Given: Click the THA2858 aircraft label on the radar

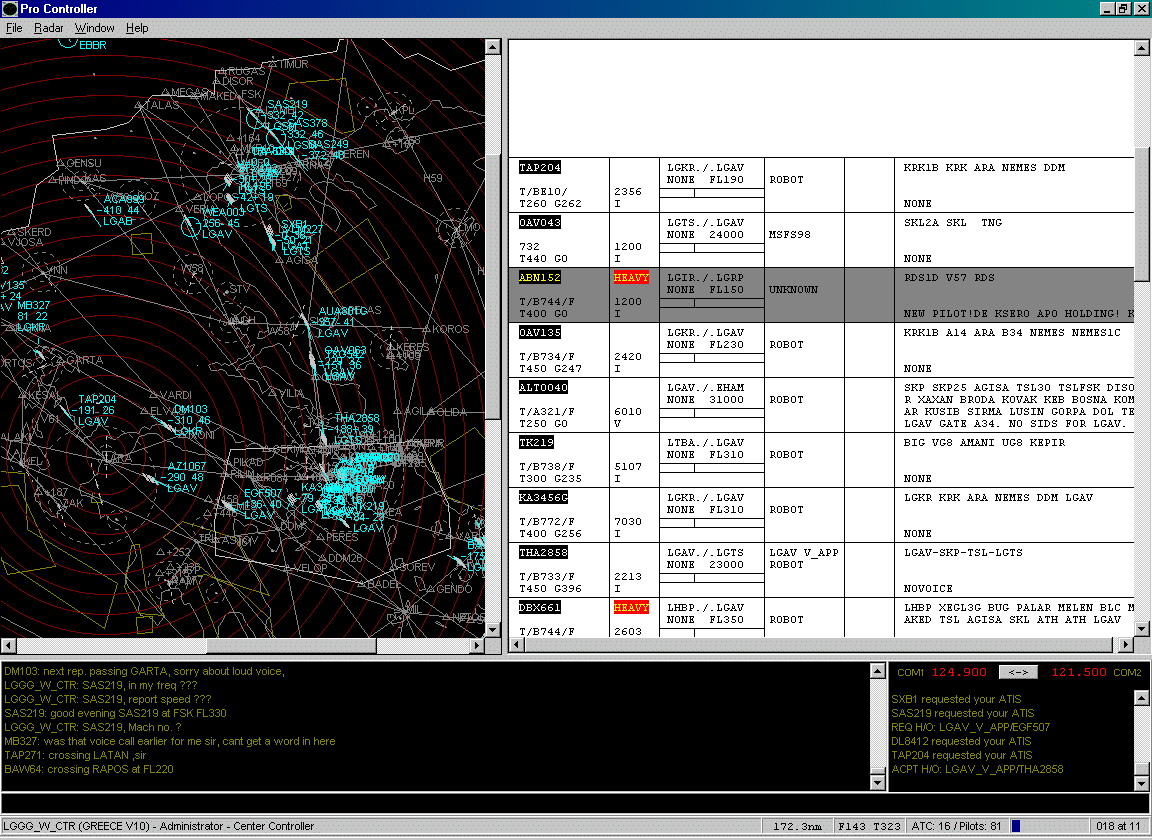Looking at the screenshot, I should (357, 418).
